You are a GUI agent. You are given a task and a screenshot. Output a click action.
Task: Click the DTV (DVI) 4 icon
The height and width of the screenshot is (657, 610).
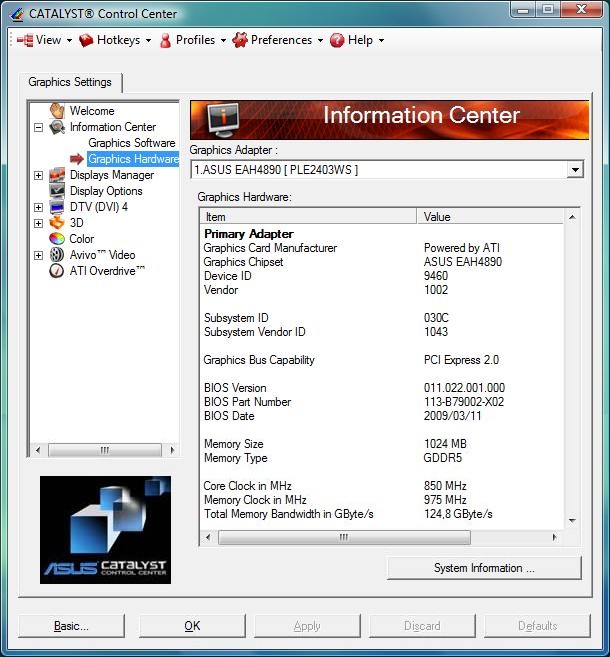click(57, 207)
